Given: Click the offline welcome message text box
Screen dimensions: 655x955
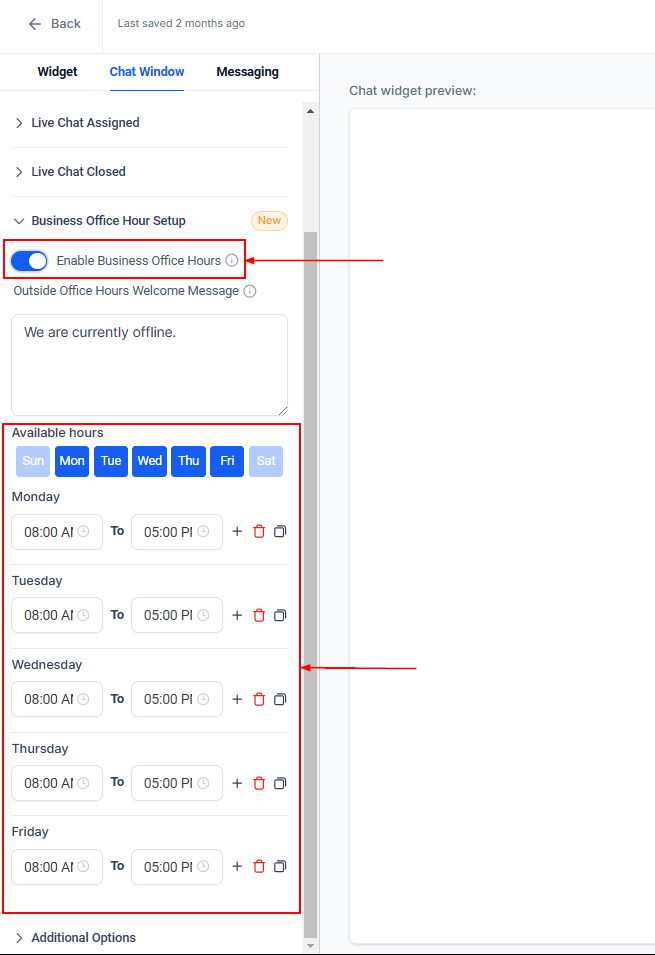Looking at the screenshot, I should (149, 365).
